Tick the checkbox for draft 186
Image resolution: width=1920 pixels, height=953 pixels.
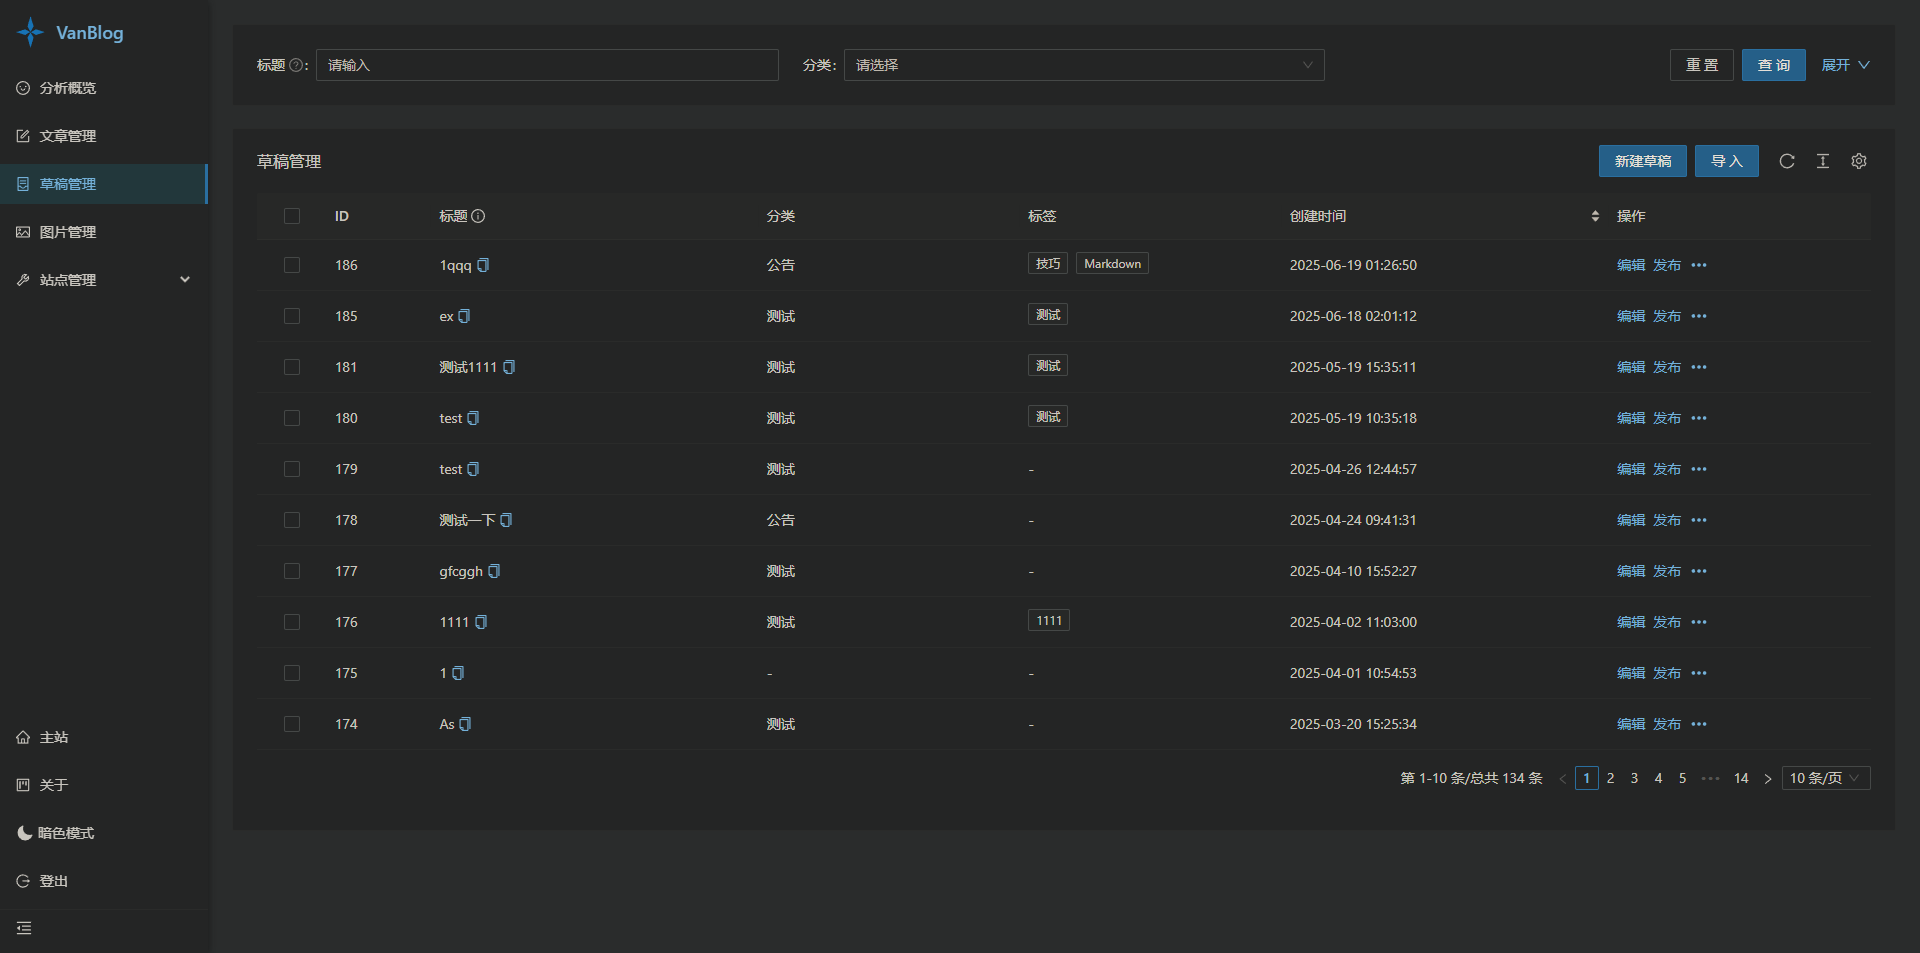(x=292, y=265)
